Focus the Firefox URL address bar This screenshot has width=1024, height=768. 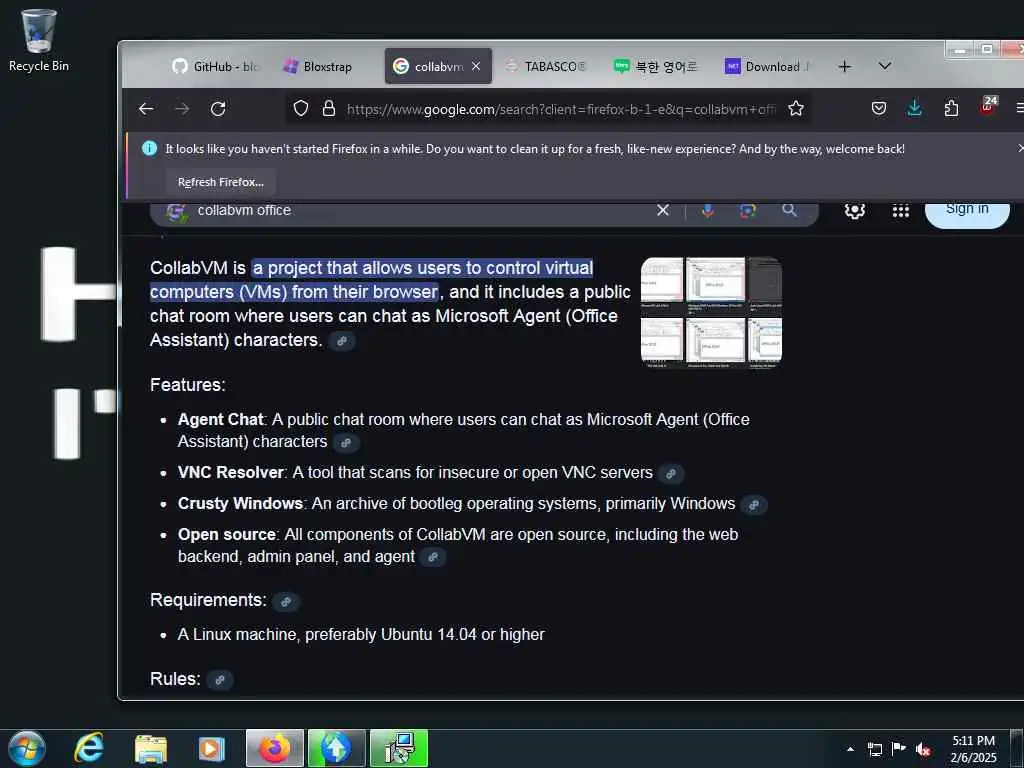pos(560,109)
